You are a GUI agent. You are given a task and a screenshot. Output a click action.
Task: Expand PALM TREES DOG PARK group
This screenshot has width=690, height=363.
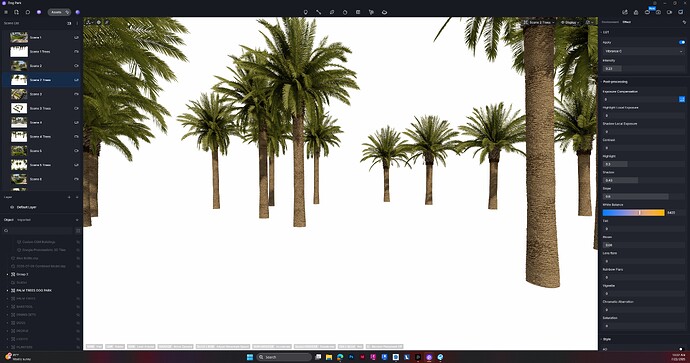[7, 290]
